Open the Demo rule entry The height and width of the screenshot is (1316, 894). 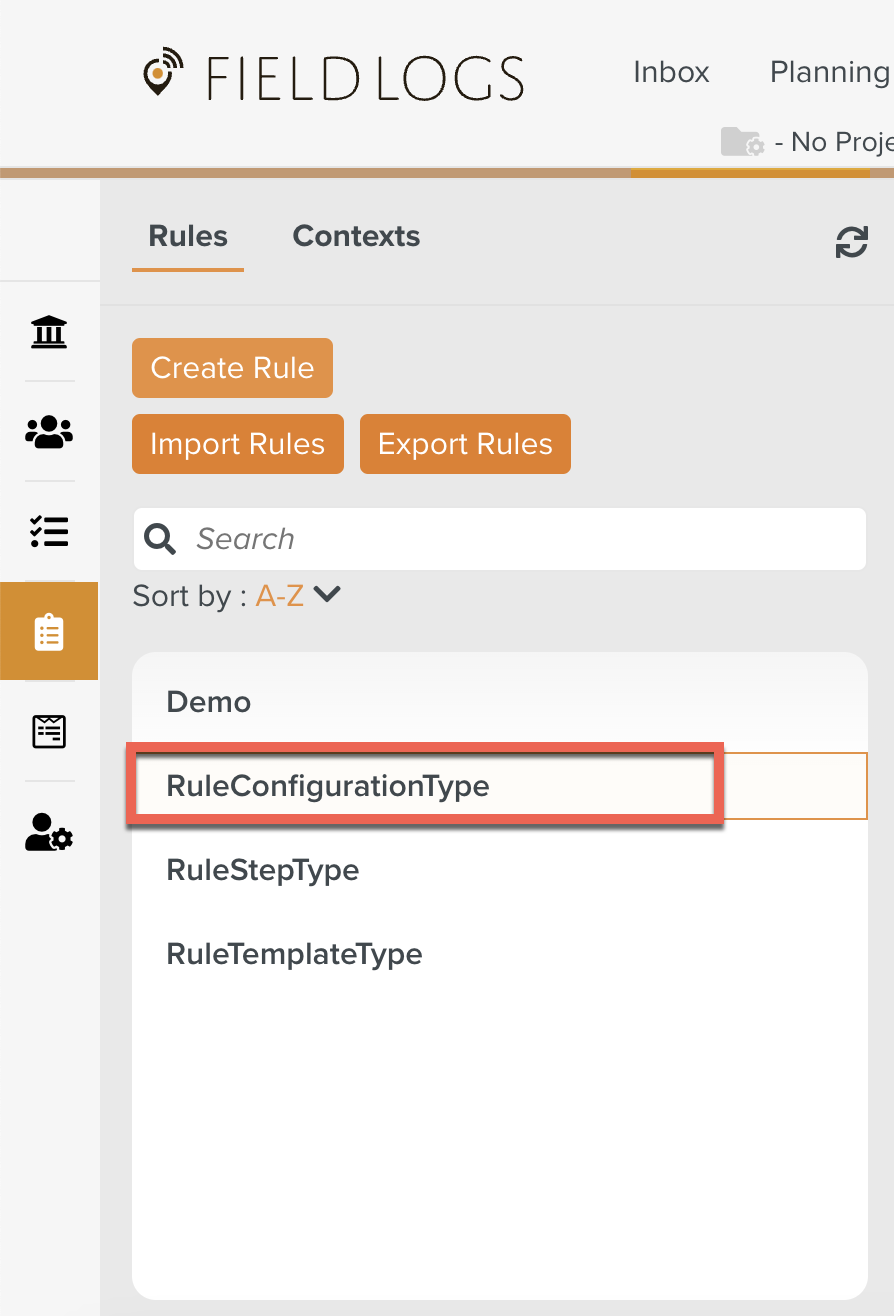[209, 702]
